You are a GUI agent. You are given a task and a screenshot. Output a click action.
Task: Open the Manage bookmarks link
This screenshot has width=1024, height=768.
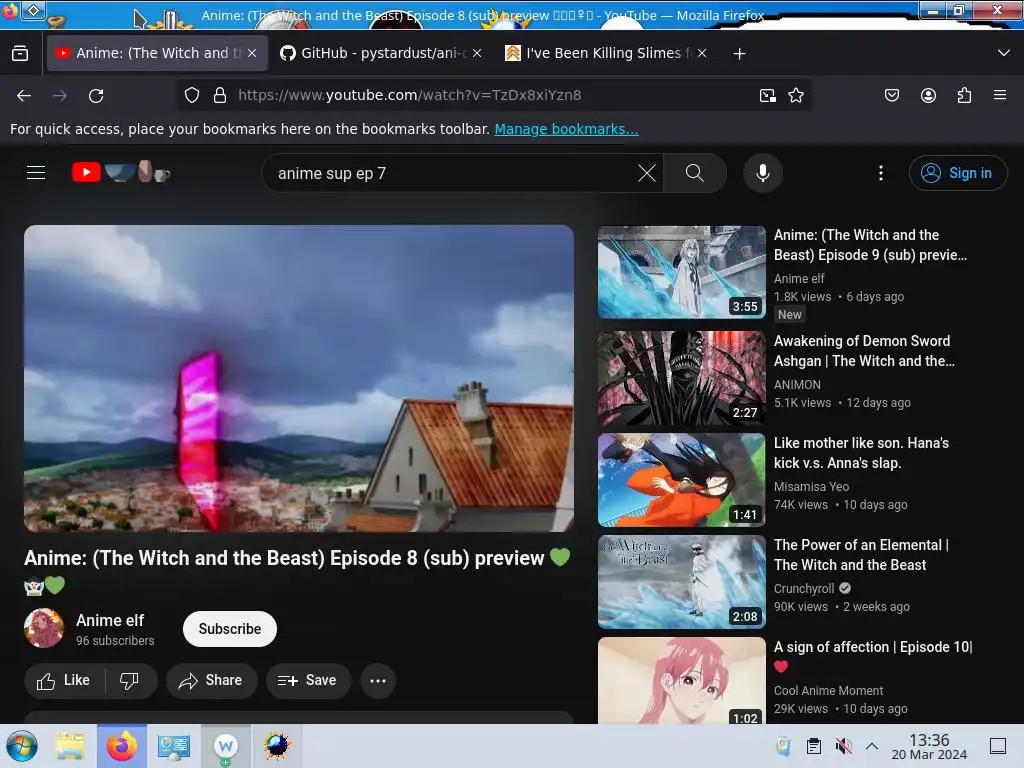point(566,129)
